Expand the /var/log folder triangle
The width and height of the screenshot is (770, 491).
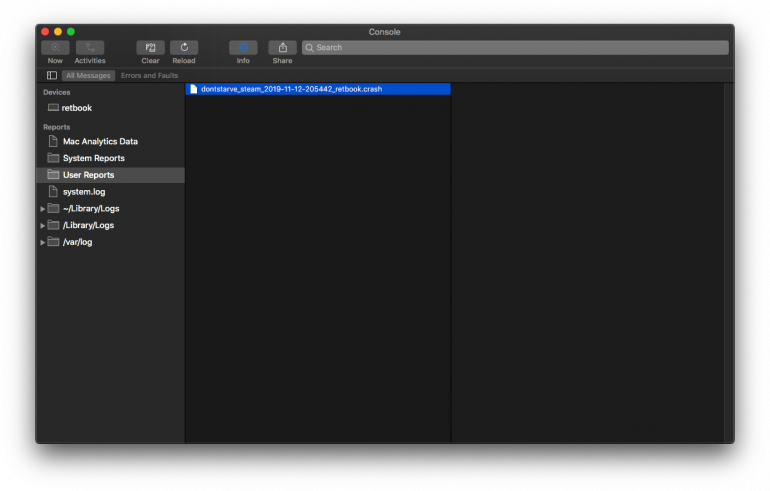(42, 242)
